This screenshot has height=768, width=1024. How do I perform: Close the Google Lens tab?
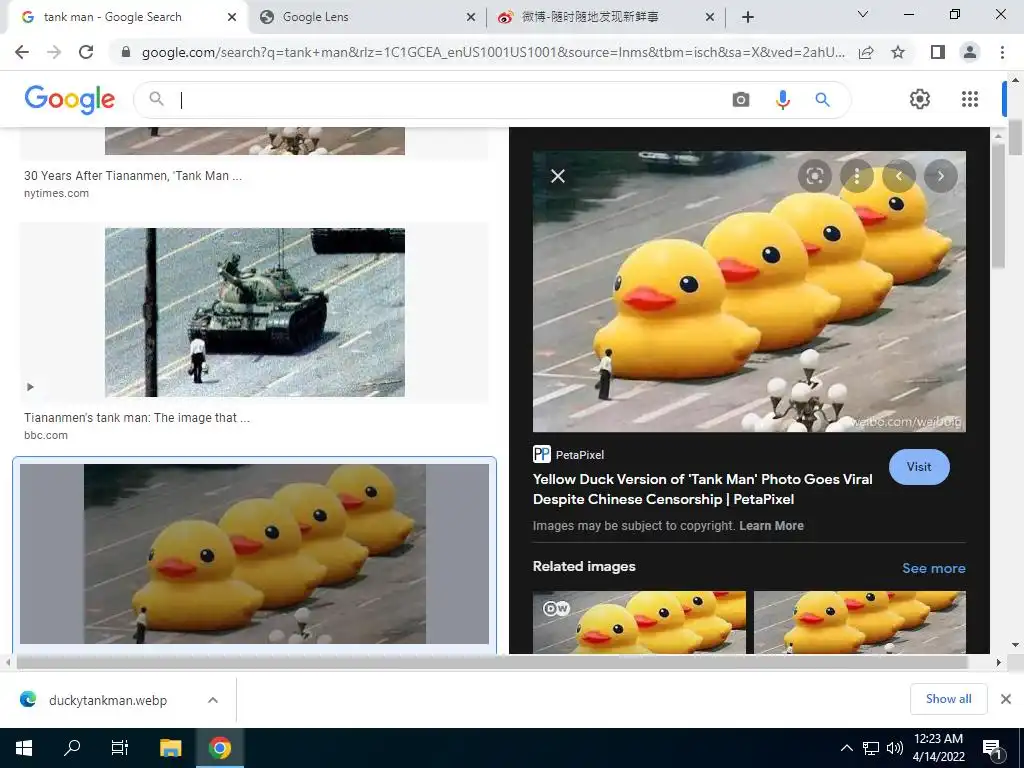[471, 17]
